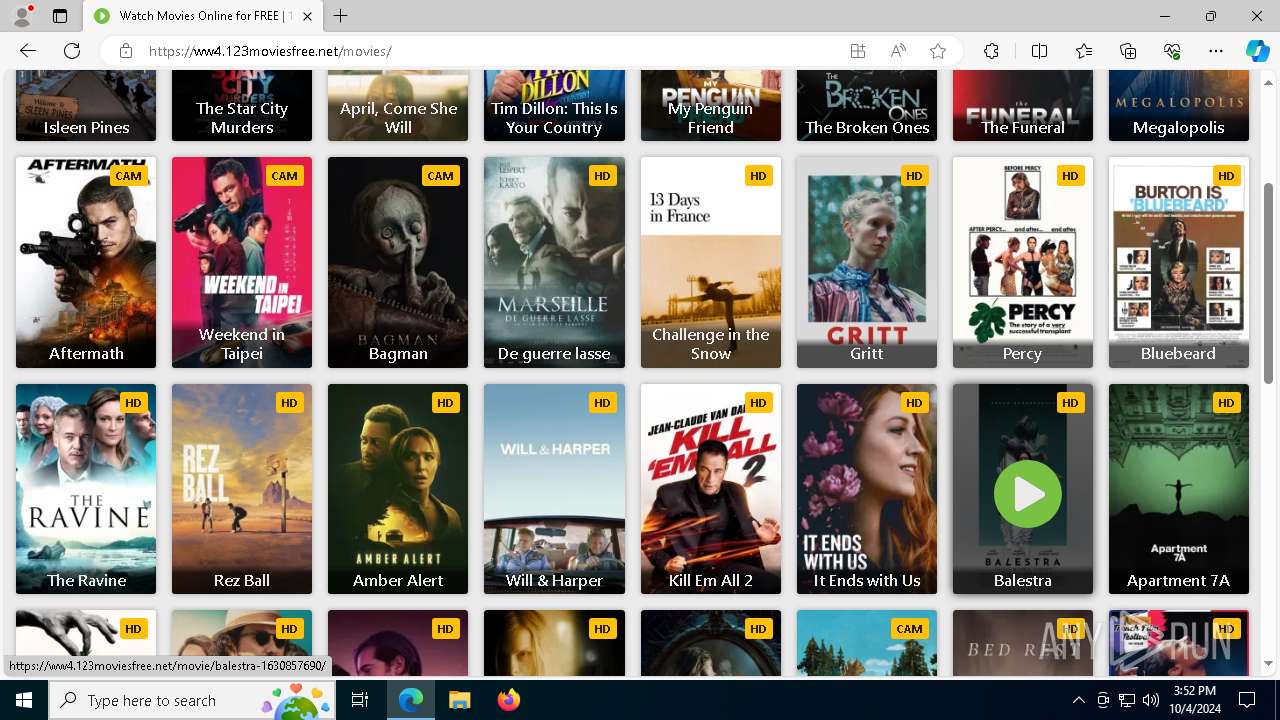
Task: Open the Percy movie poster
Action: click(1023, 262)
